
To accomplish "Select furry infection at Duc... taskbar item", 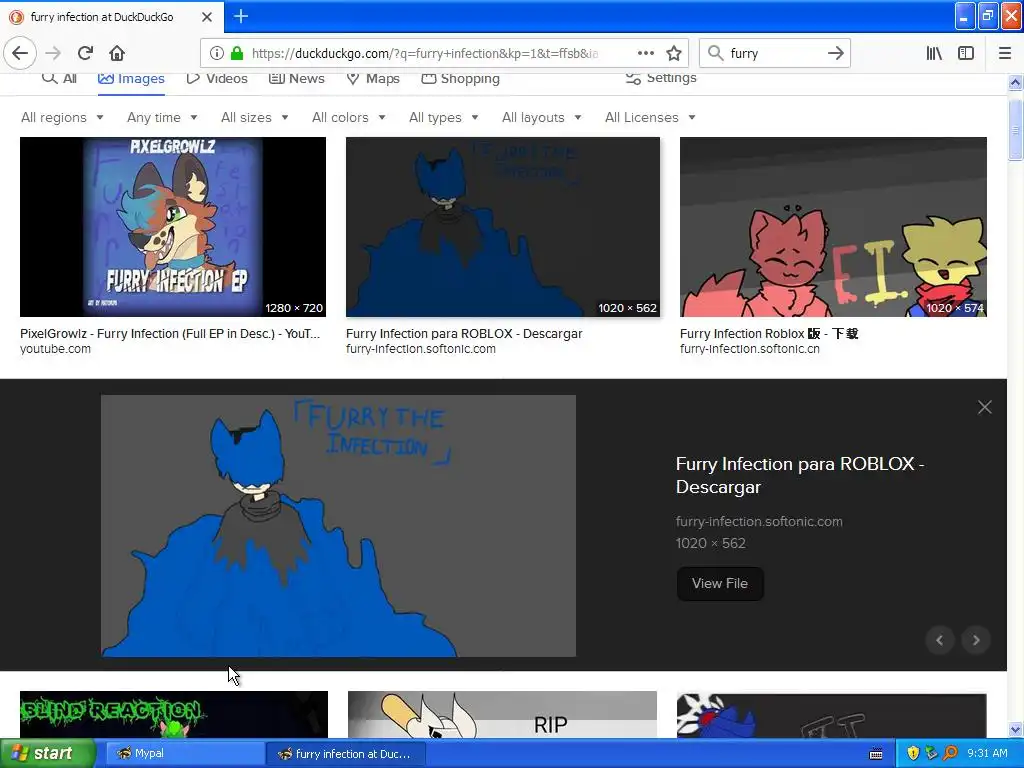I will 346,754.
